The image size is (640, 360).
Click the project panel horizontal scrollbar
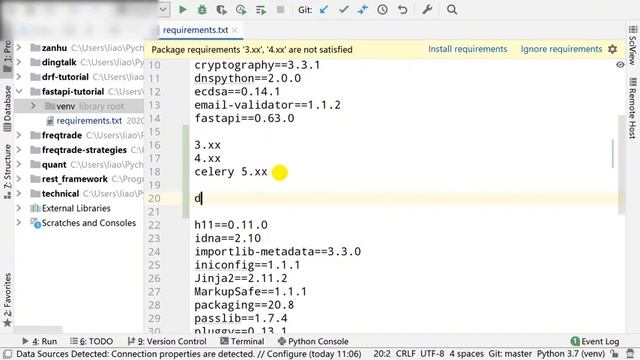coord(38,329)
